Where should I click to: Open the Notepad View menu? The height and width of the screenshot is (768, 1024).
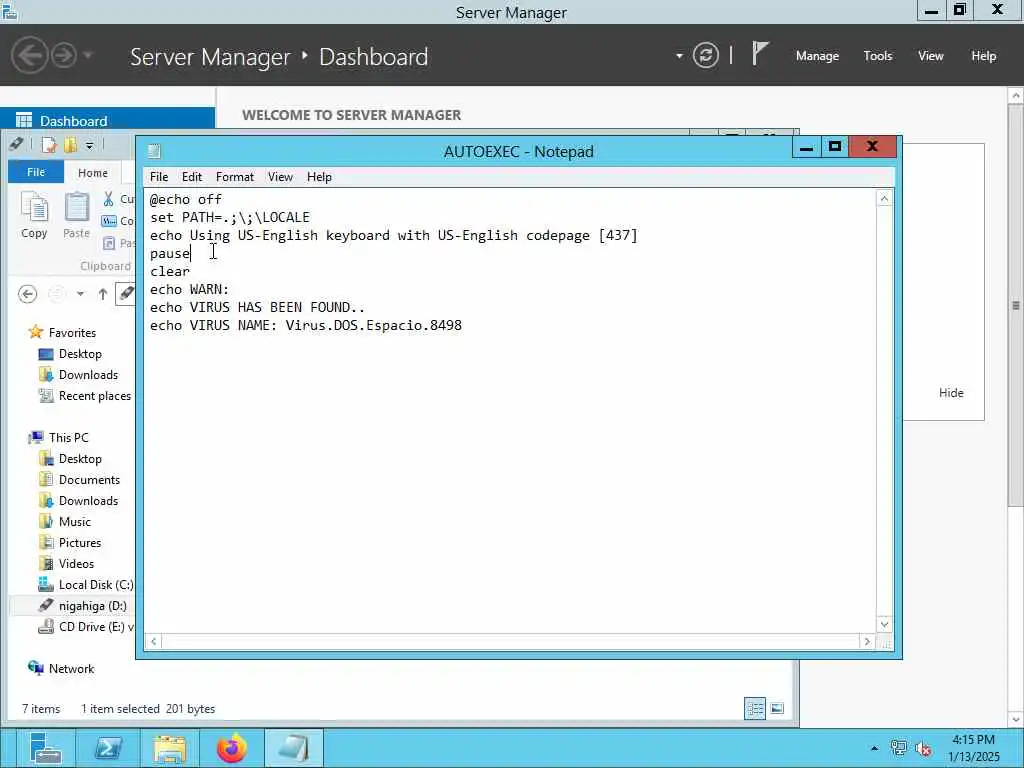280,177
